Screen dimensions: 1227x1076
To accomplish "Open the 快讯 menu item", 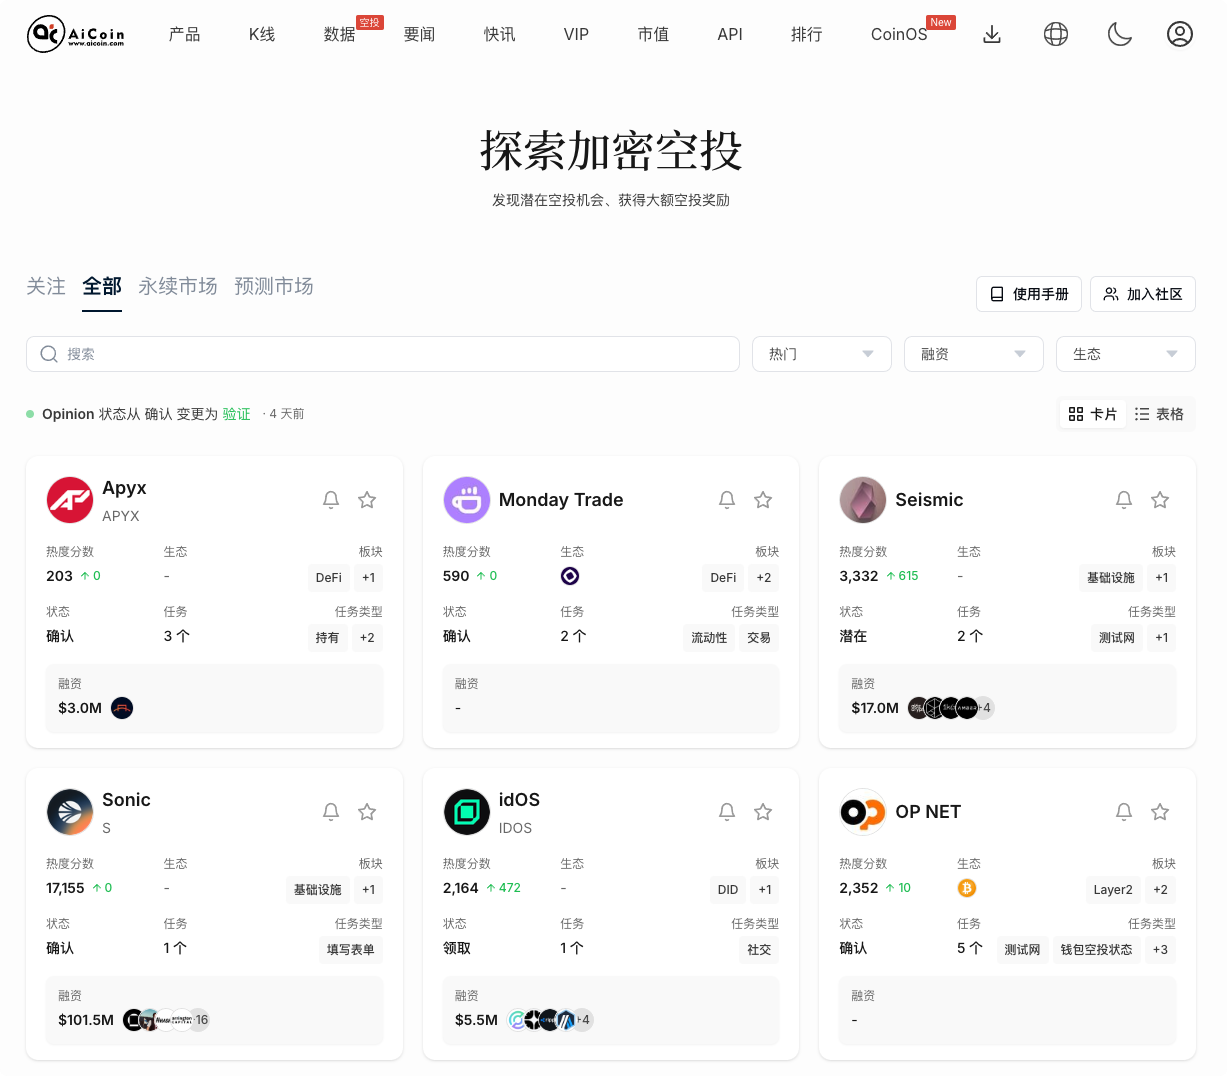I will (x=499, y=34).
